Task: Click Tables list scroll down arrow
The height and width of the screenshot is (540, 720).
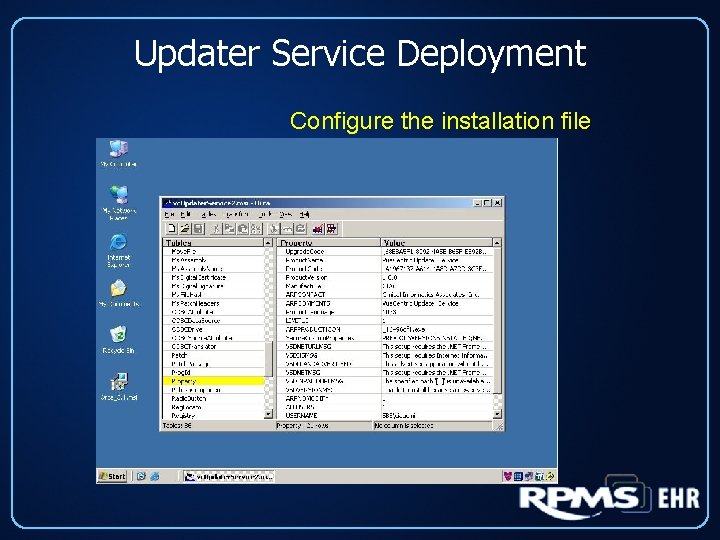Action: (x=269, y=414)
